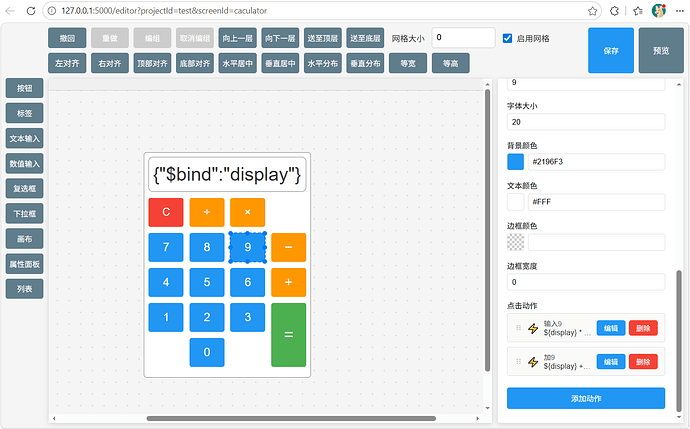Select the green equals button on canvas

point(289,335)
